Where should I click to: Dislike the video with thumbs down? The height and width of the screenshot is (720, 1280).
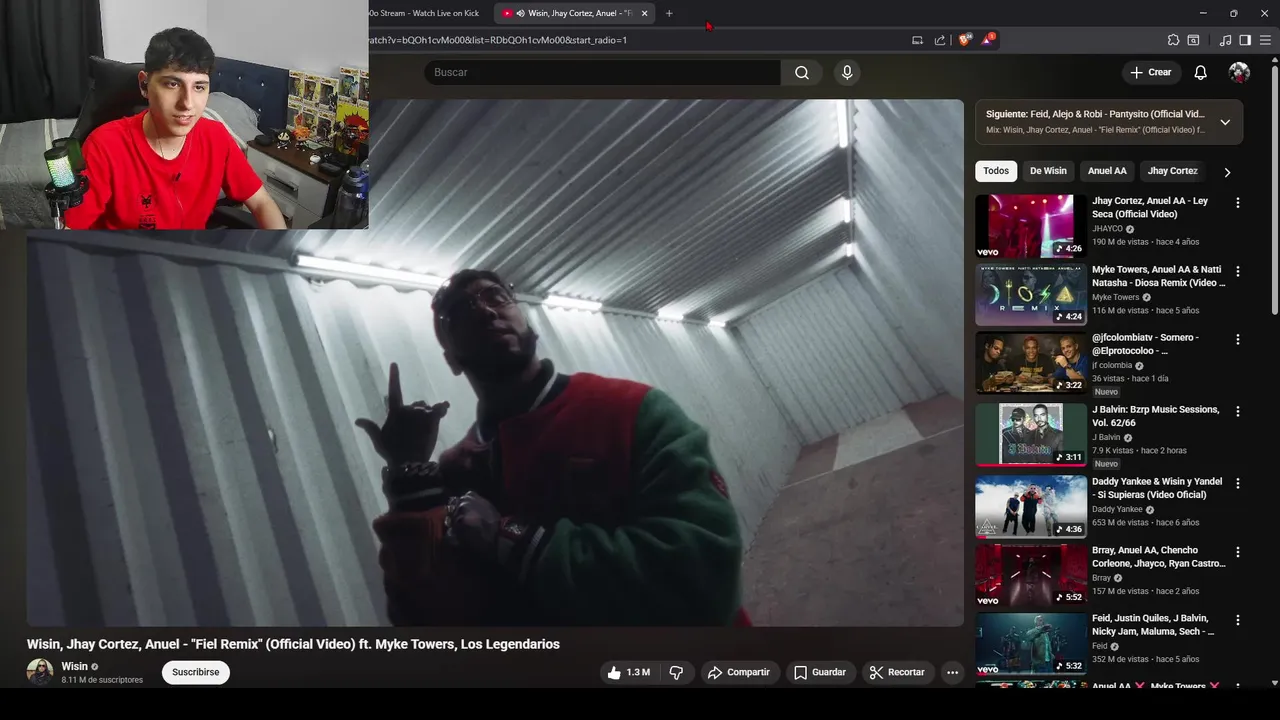click(676, 672)
